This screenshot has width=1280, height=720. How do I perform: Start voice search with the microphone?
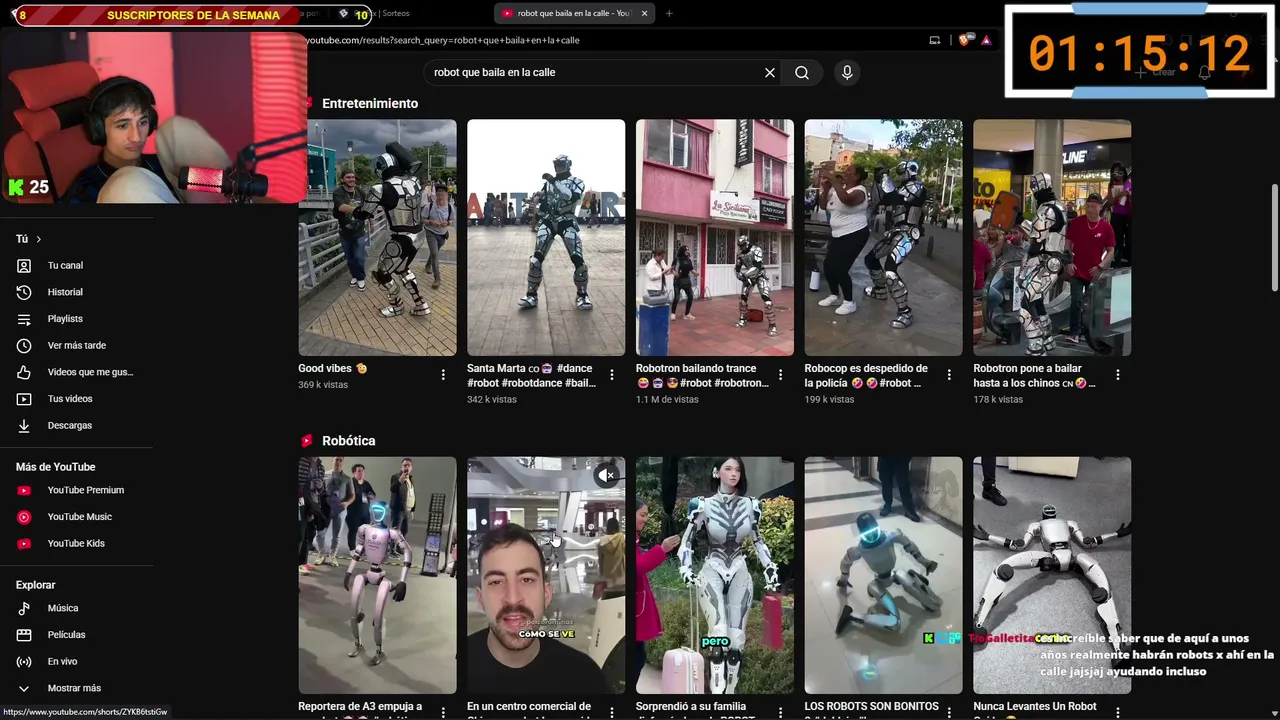(x=847, y=72)
